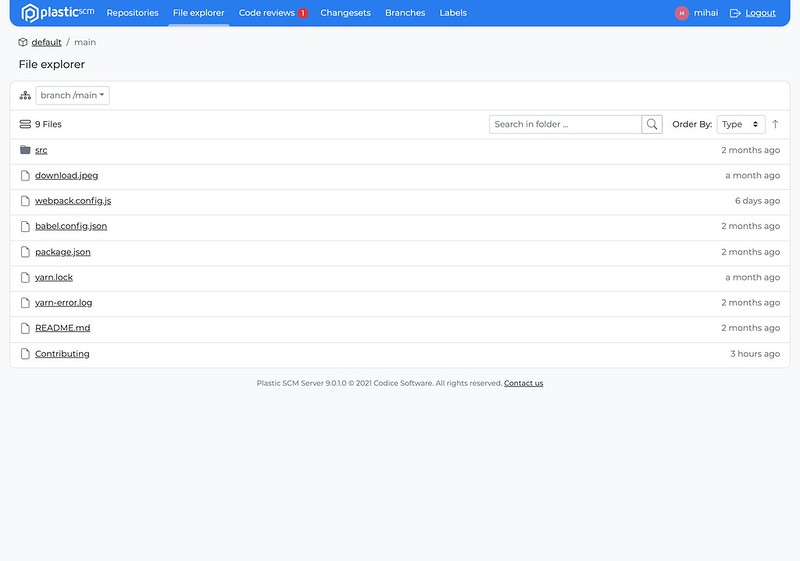Focus the Search in folder field
Image resolution: width=800 pixels, height=561 pixels.
(565, 124)
